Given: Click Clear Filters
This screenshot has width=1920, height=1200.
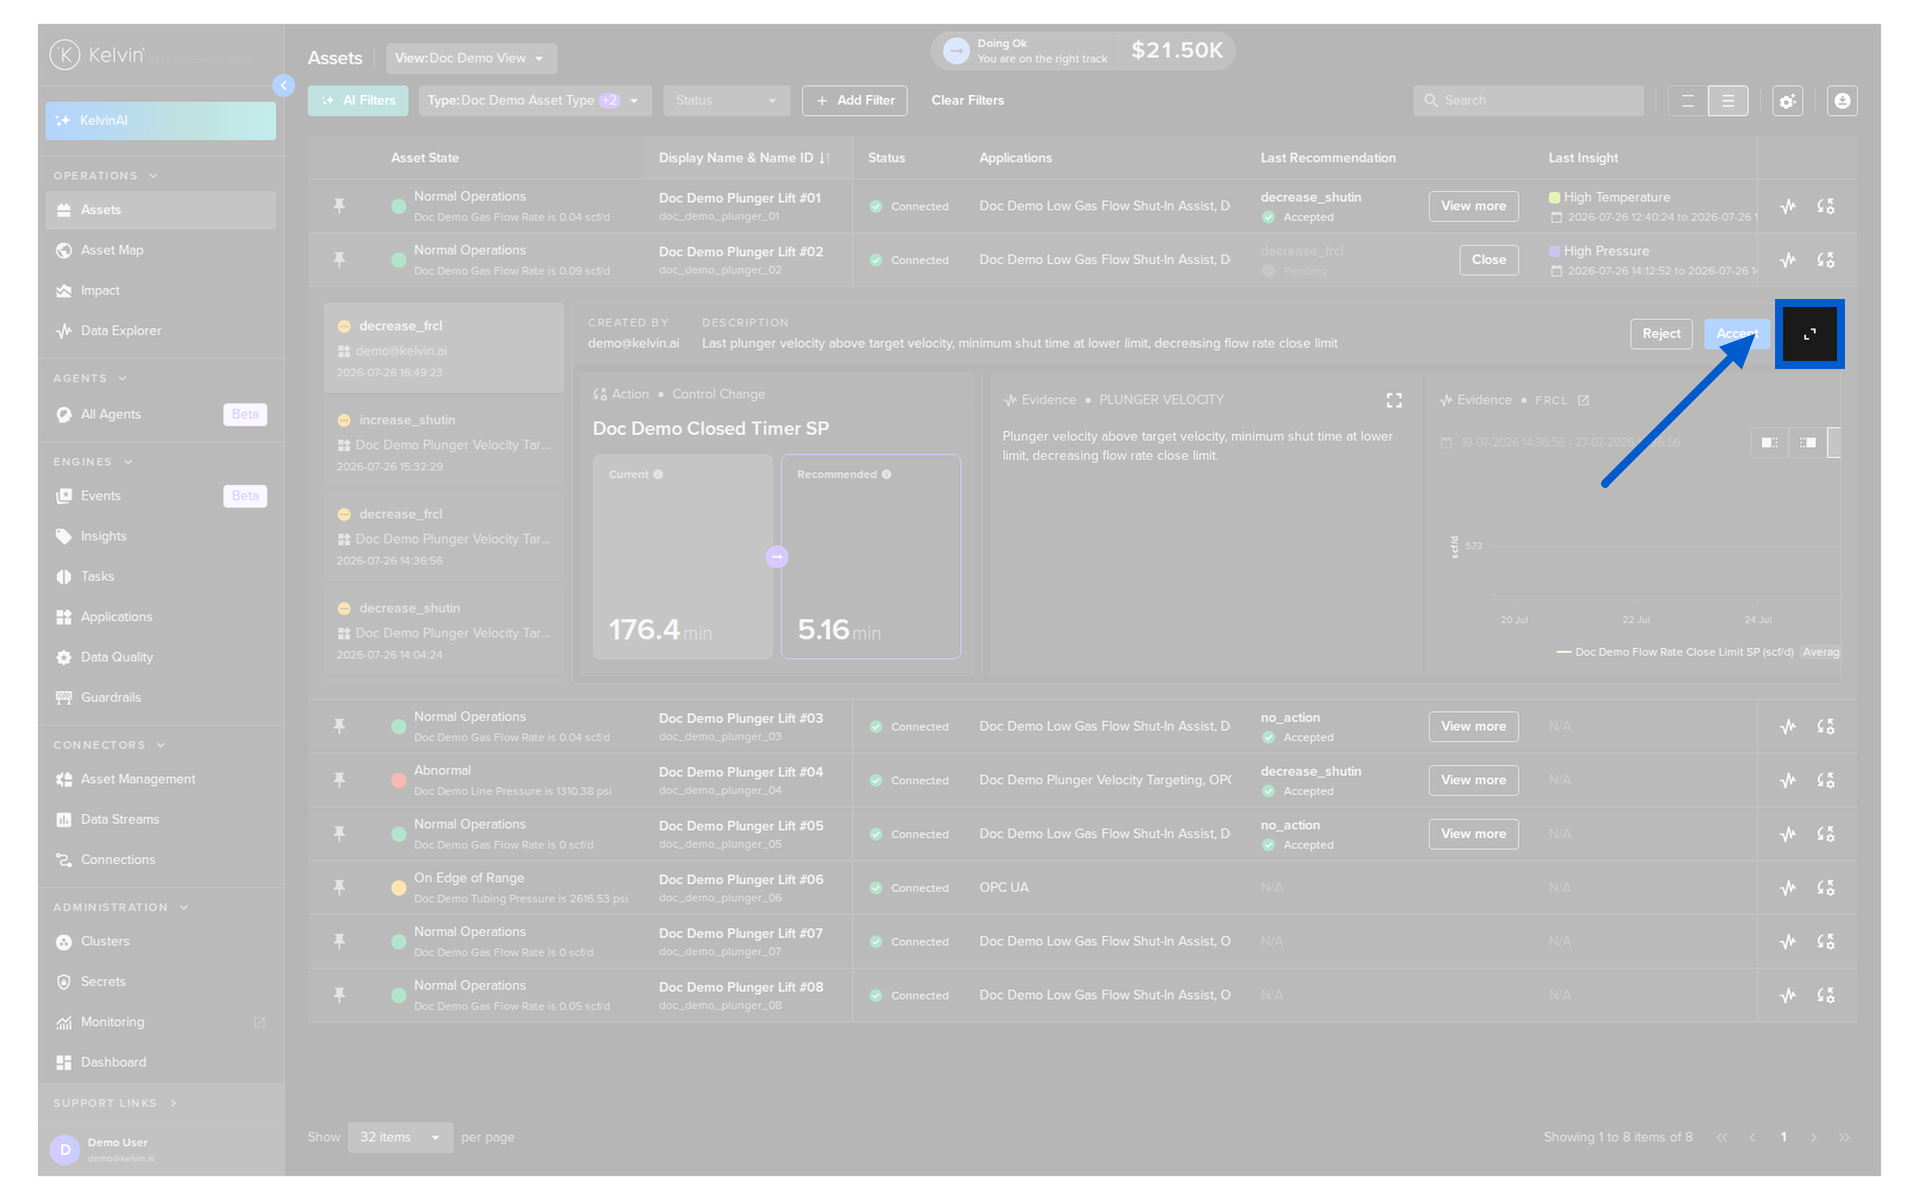Looking at the screenshot, I should click(967, 101).
